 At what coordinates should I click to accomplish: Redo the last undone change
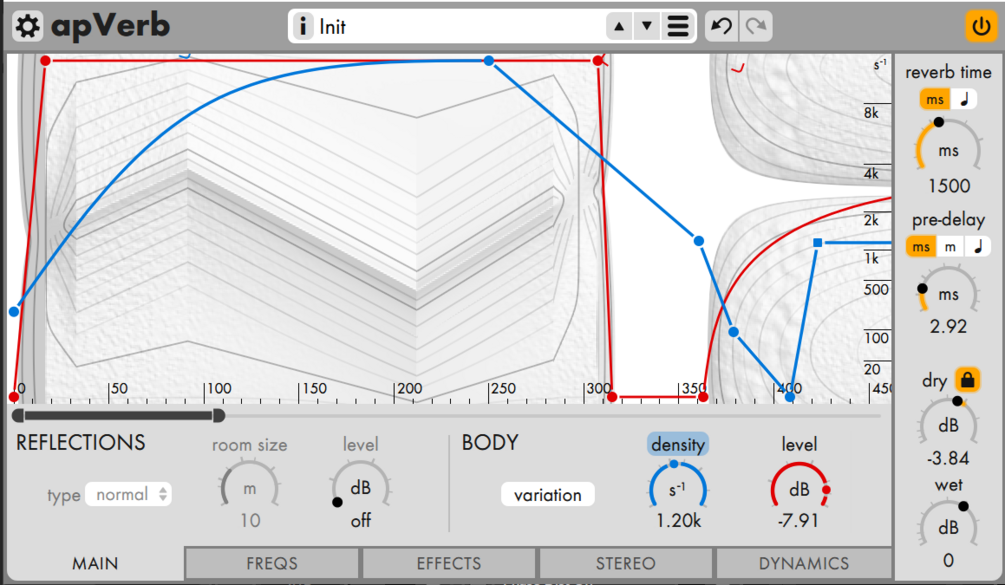pos(756,26)
